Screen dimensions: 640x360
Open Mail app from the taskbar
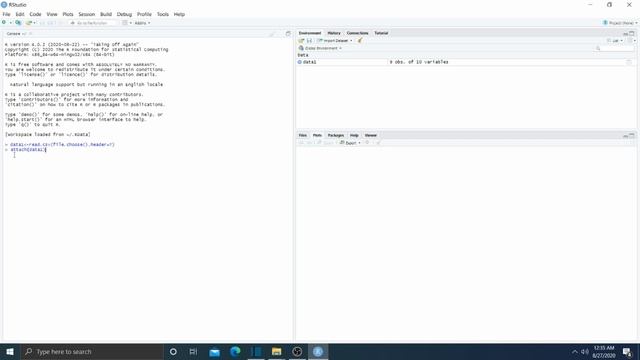[x=214, y=351]
